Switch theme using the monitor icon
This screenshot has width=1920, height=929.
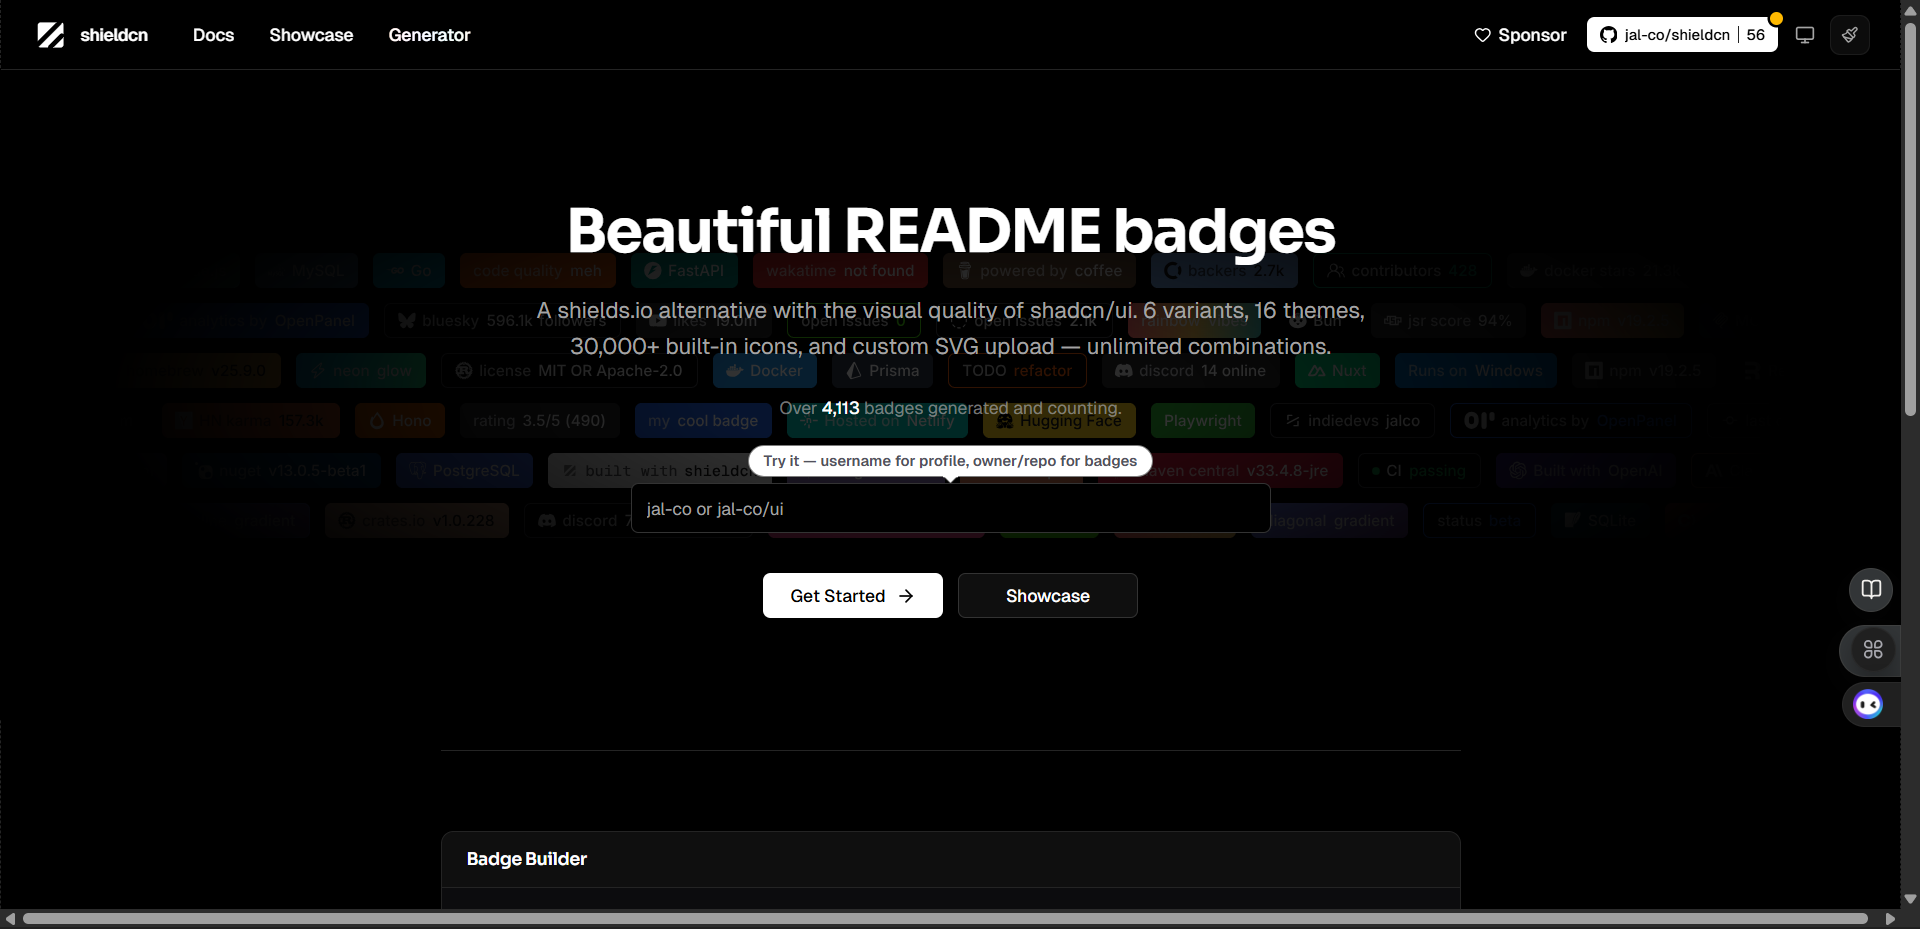tap(1805, 35)
